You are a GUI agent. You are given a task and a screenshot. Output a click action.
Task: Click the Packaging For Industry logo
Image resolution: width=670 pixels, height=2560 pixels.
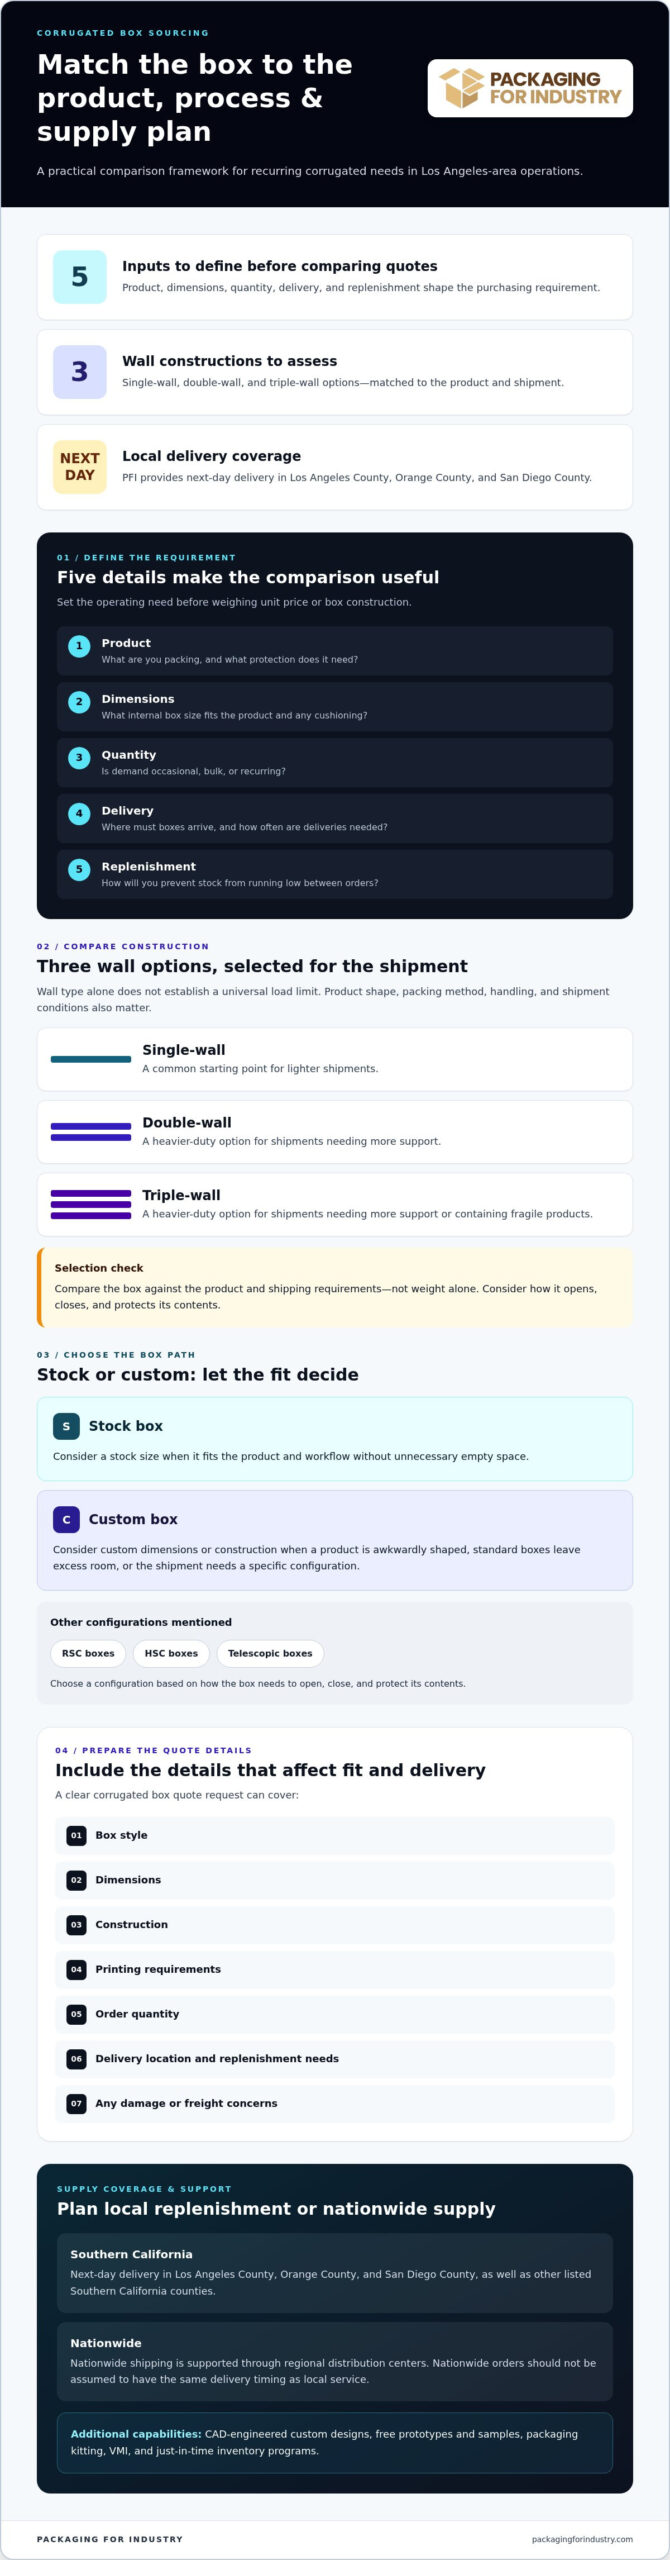(530, 88)
